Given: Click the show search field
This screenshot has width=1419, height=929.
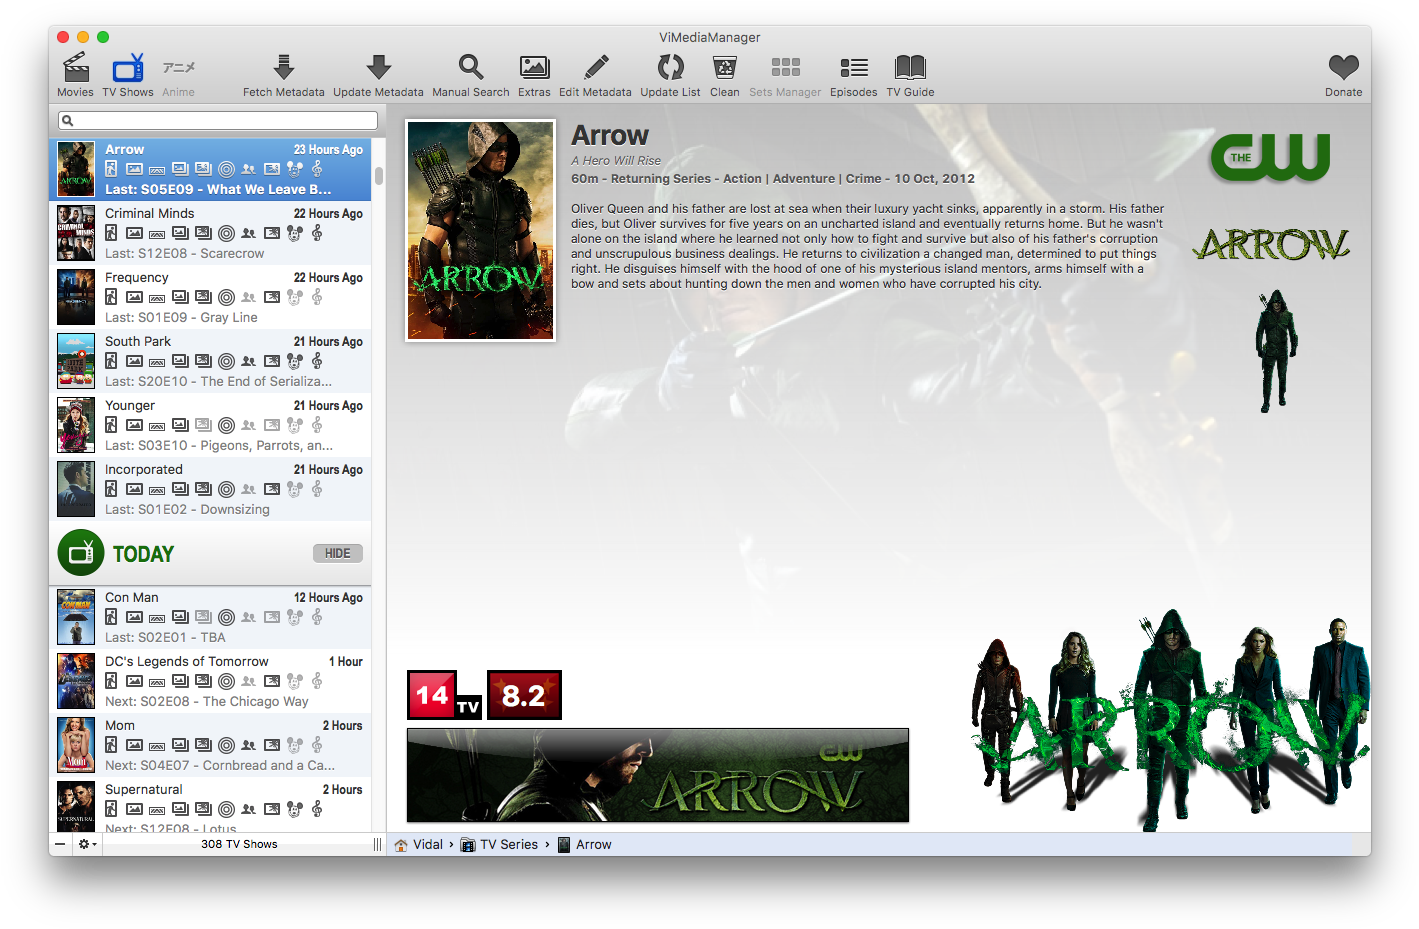Looking at the screenshot, I should coord(218,121).
